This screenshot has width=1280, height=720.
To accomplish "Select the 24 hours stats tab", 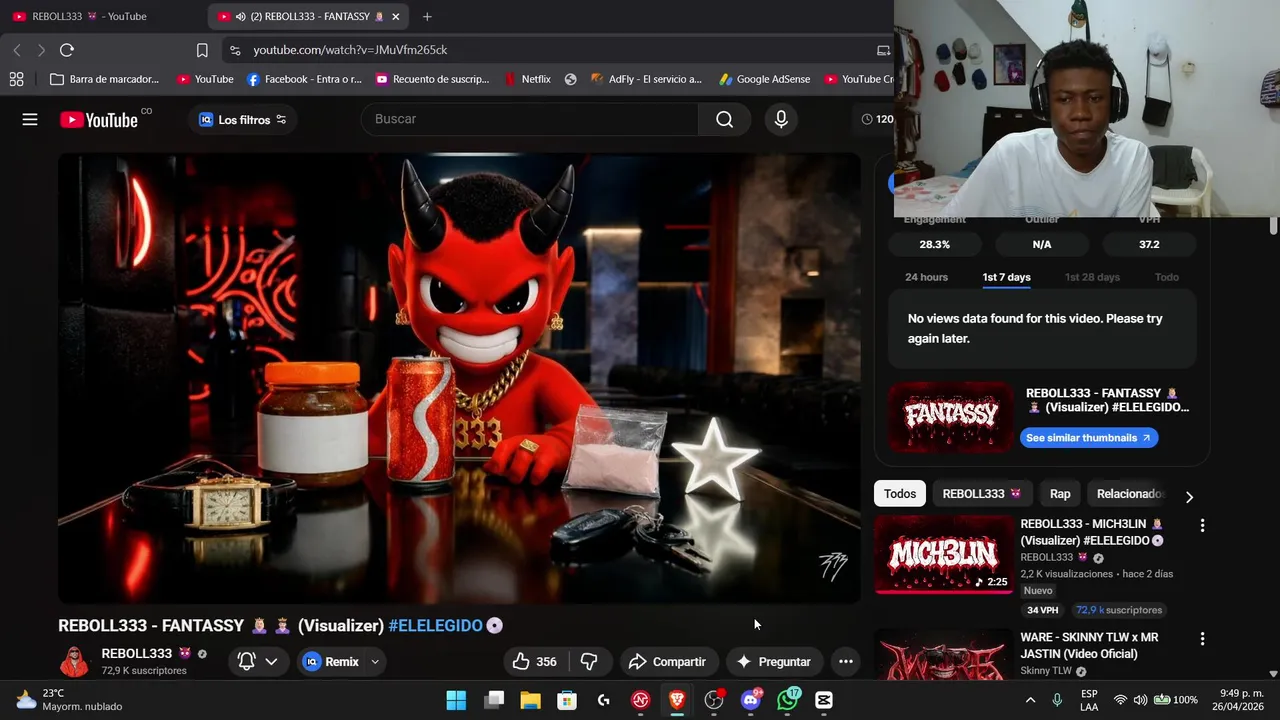I will coord(926,277).
